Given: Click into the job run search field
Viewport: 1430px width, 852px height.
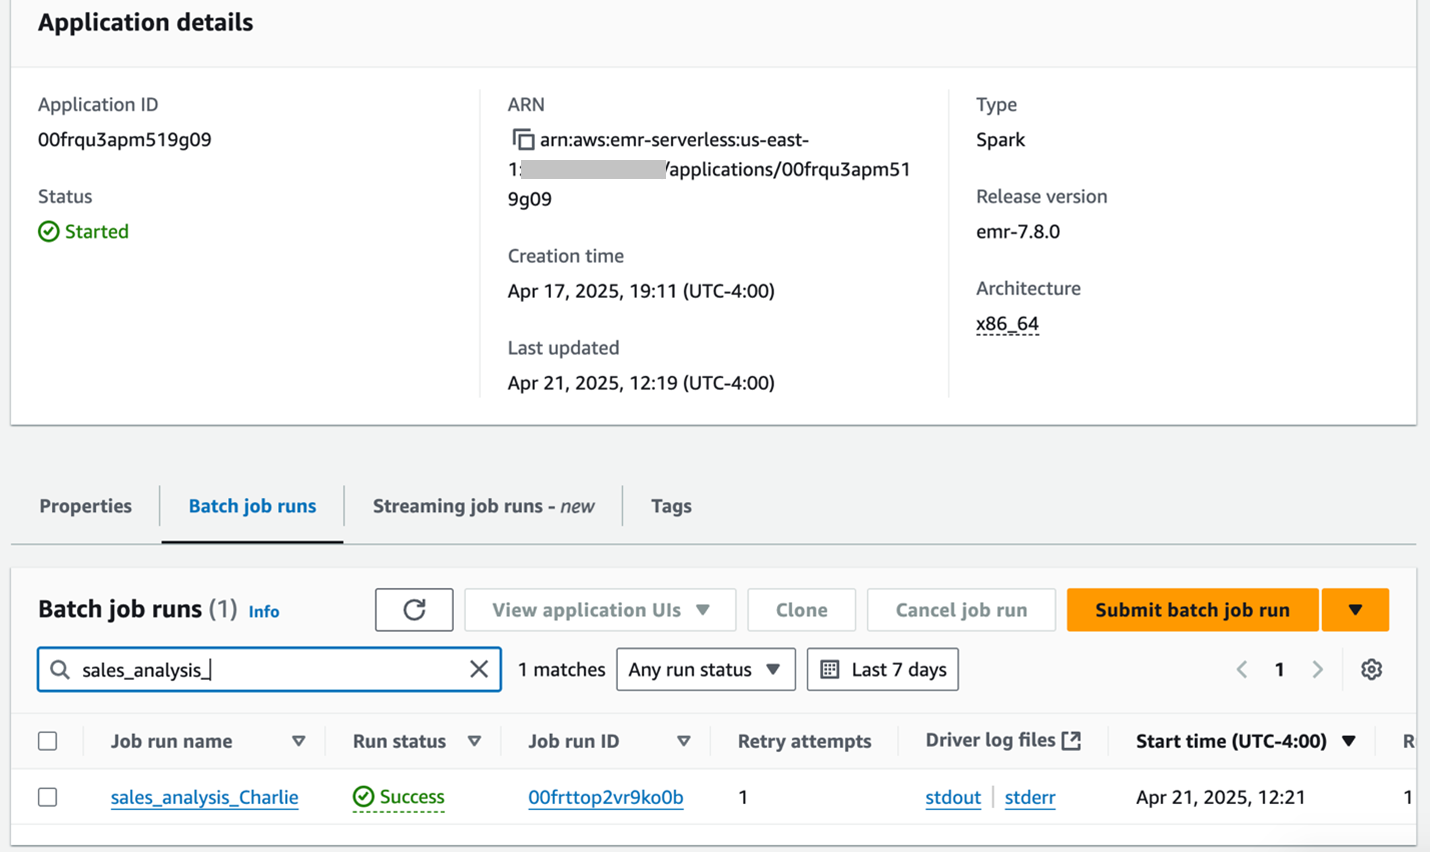Looking at the screenshot, I should [270, 669].
